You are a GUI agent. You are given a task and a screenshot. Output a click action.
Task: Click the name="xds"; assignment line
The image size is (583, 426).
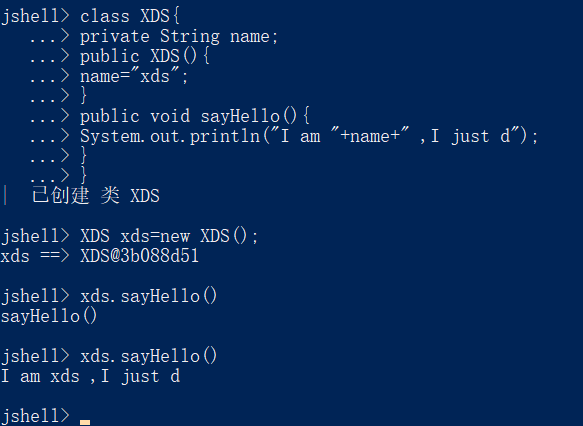[134, 76]
